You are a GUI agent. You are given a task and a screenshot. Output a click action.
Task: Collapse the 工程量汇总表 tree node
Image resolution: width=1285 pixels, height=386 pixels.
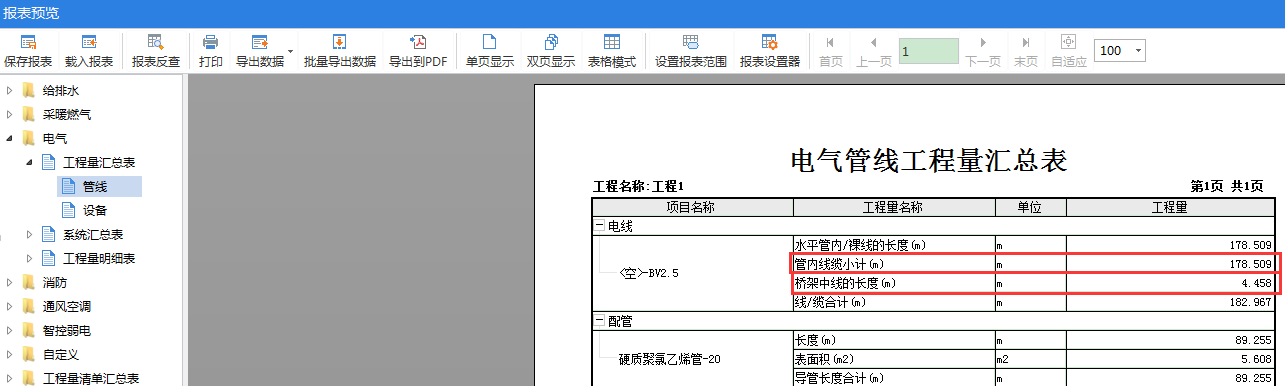(x=29, y=162)
